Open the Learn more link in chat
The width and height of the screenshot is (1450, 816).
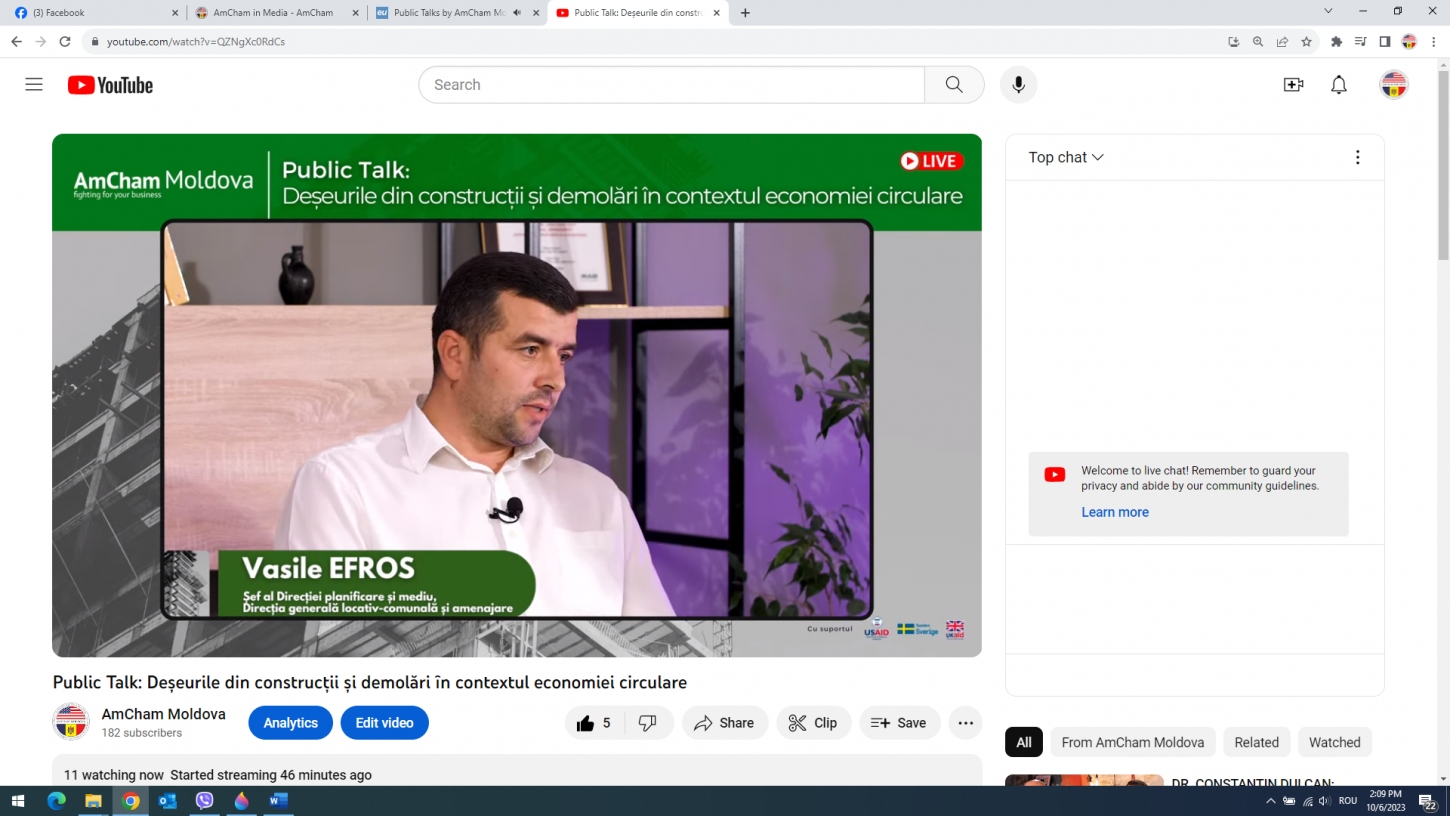(x=1114, y=512)
